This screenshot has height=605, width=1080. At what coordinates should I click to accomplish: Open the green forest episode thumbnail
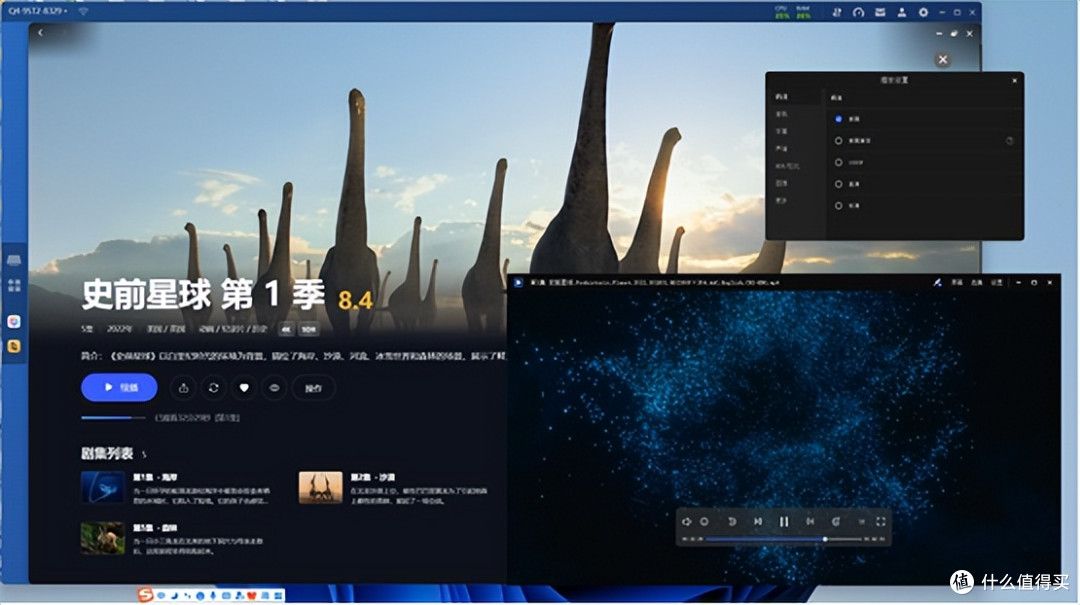pyautogui.click(x=103, y=538)
